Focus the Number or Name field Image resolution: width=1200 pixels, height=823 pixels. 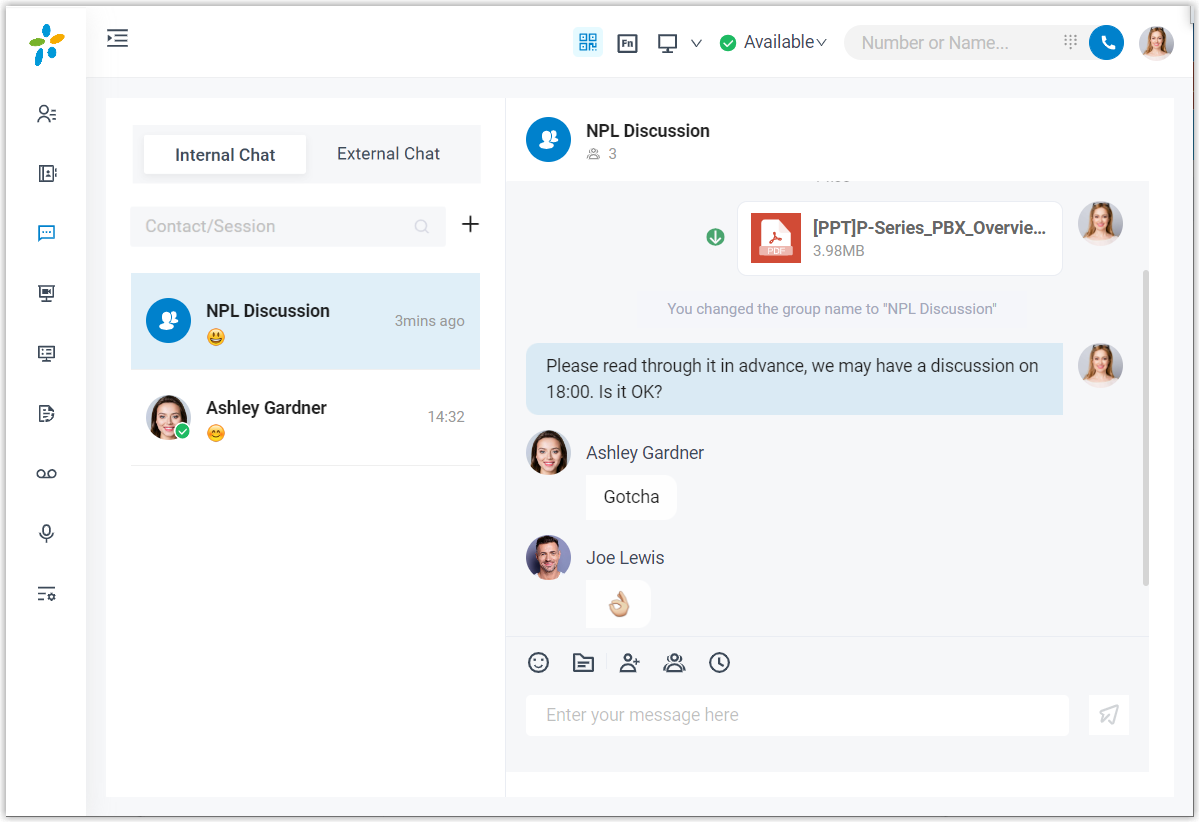950,43
